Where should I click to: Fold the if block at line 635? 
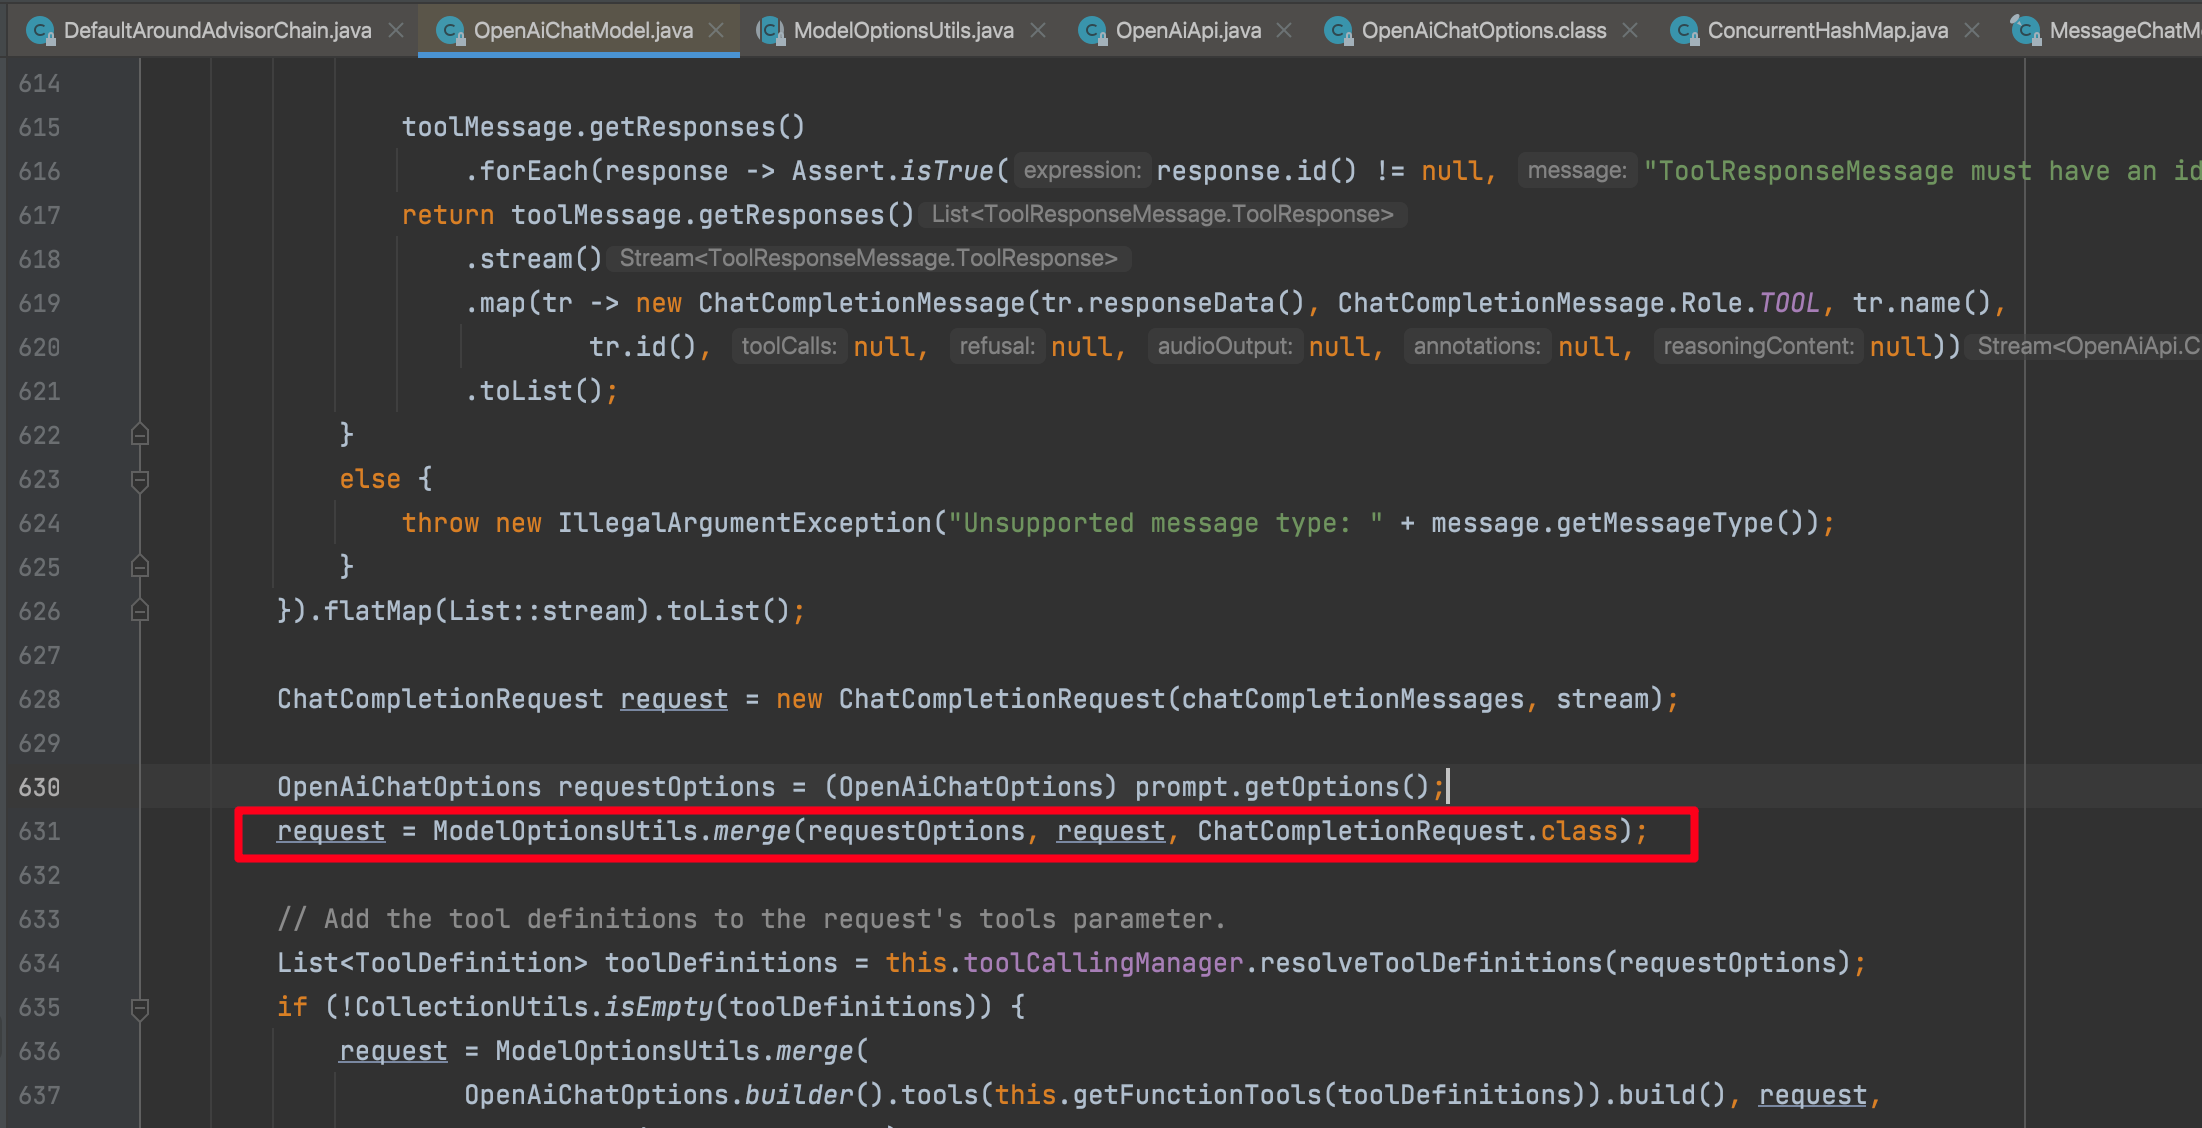tap(140, 1008)
